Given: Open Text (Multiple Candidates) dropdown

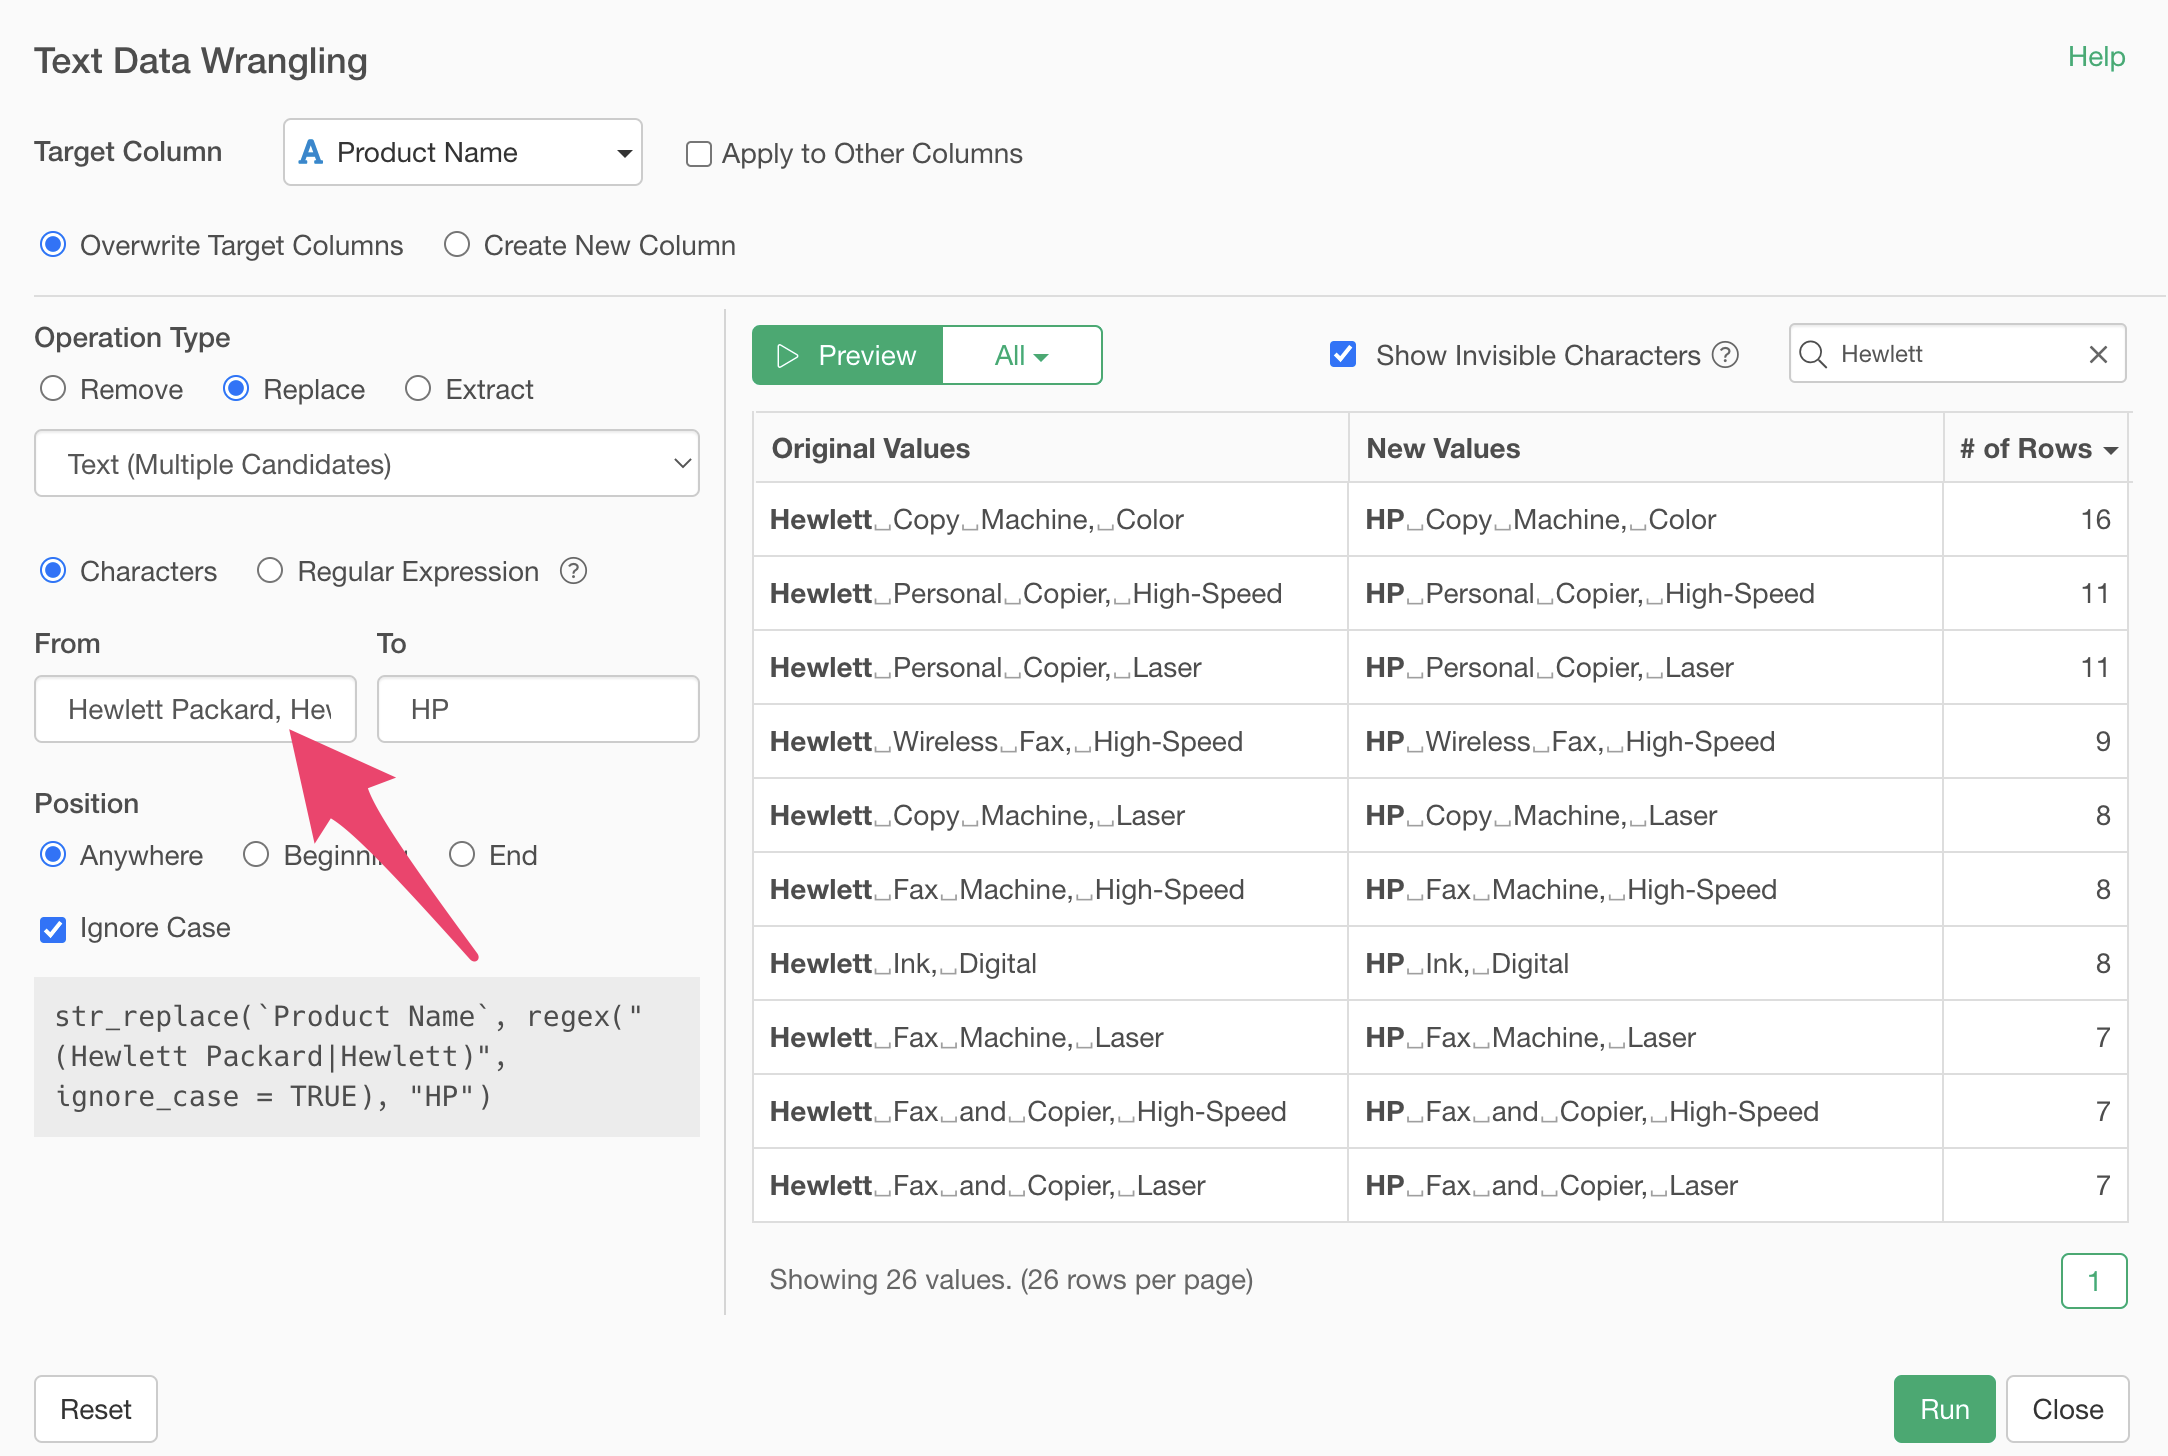Looking at the screenshot, I should [367, 464].
